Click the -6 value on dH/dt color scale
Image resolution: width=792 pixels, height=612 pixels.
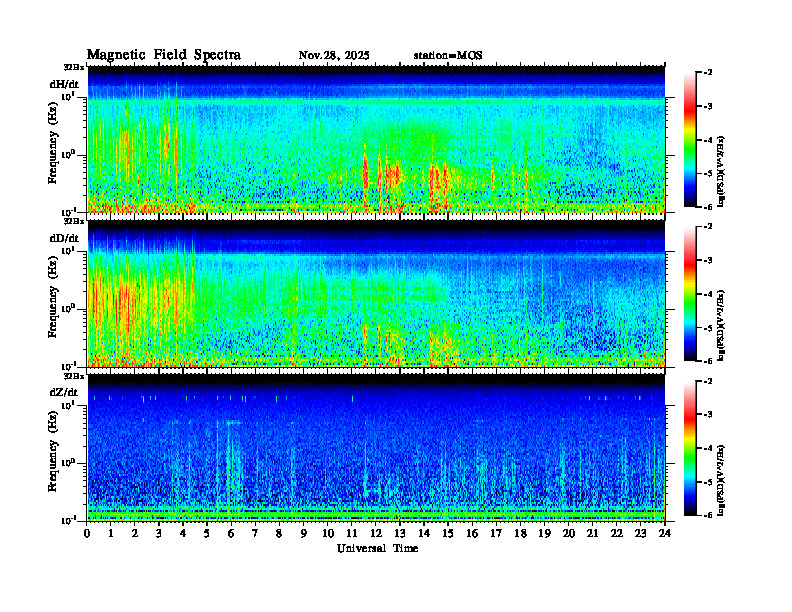coord(707,207)
